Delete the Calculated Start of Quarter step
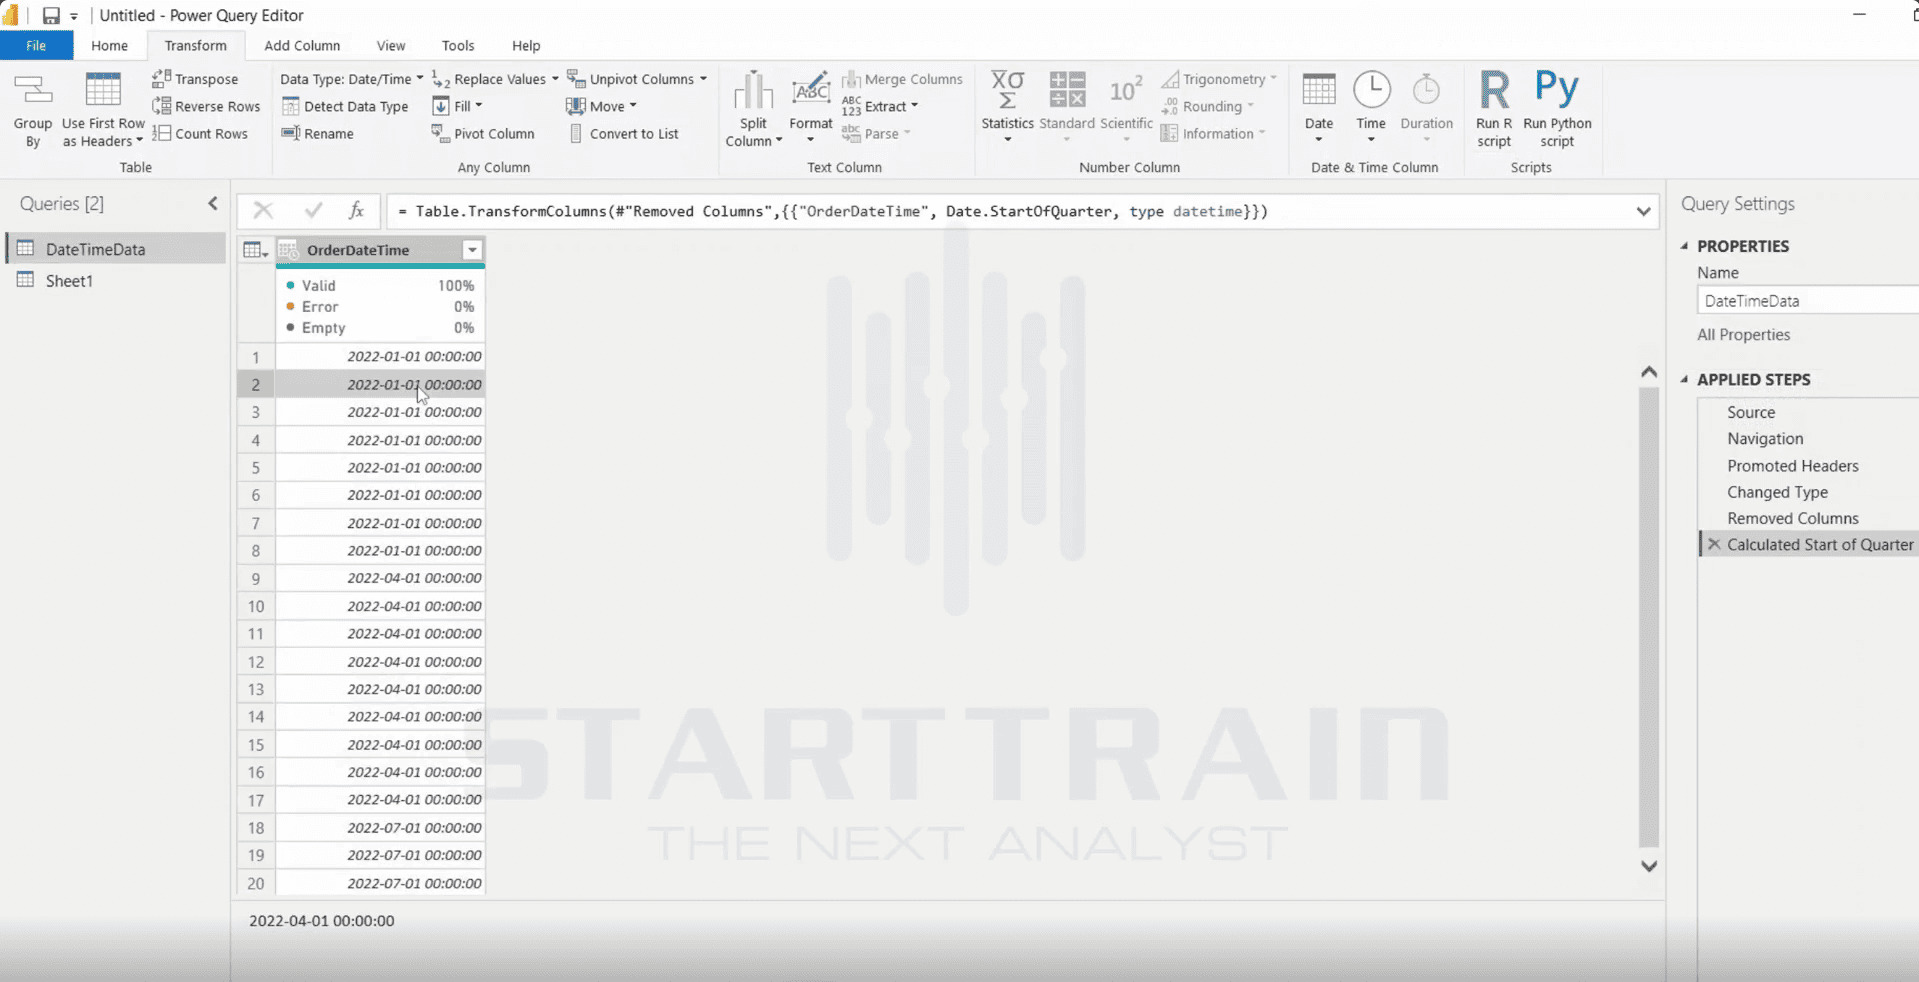 [1714, 544]
